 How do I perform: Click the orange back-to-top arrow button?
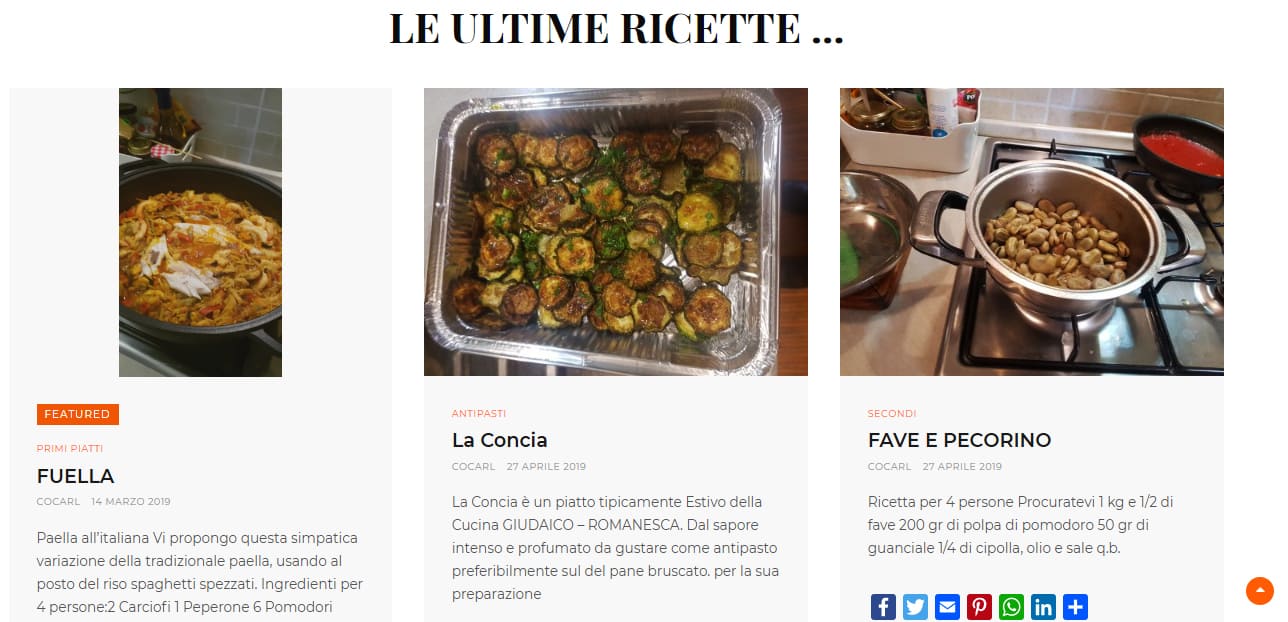(x=1260, y=591)
